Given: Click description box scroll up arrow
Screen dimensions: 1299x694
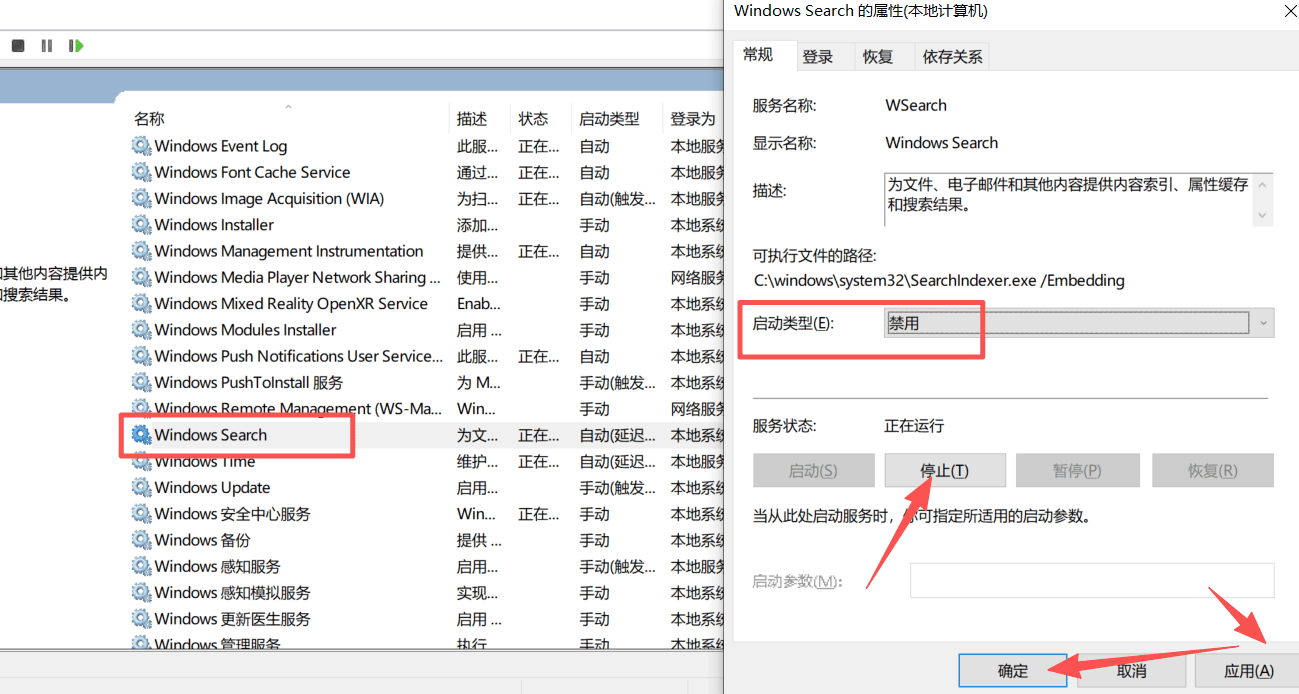Looking at the screenshot, I should tap(1263, 183).
